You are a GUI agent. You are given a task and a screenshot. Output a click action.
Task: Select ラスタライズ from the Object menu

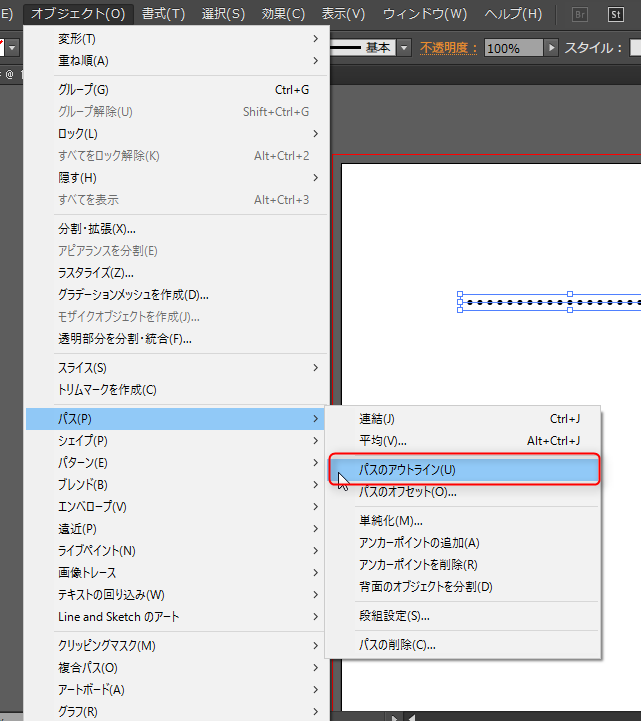click(96, 272)
